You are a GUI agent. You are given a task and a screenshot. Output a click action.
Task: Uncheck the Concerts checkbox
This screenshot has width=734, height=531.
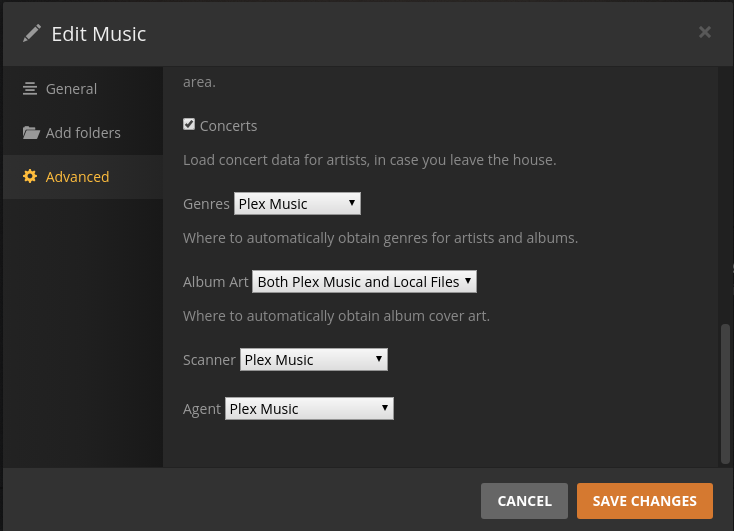coord(189,125)
